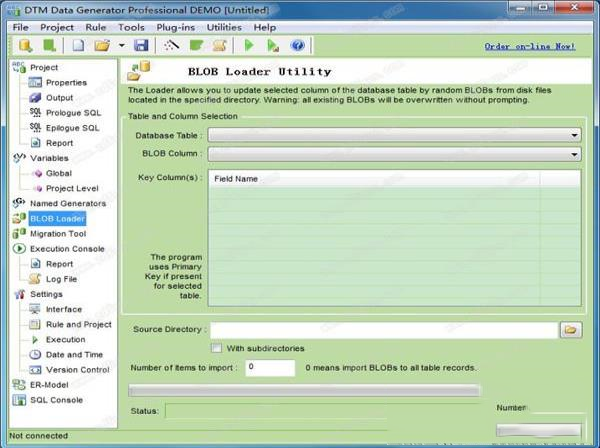
Task: Browse source directory with folder button
Action: coord(571,330)
